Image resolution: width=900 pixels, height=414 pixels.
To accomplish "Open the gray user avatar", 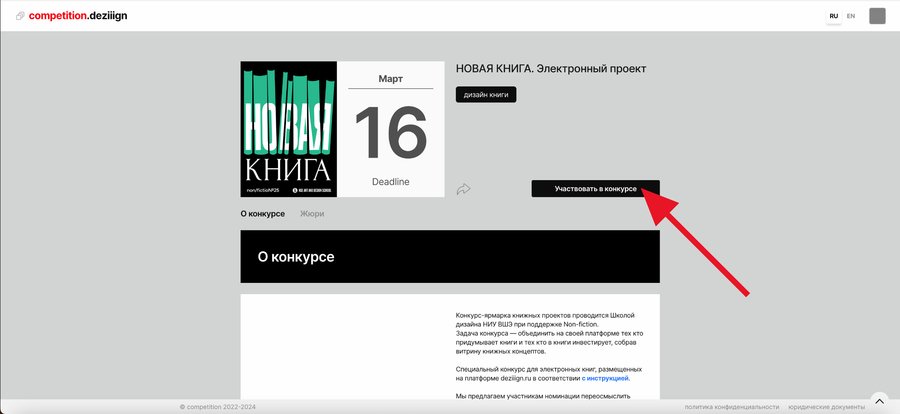I will coord(877,16).
